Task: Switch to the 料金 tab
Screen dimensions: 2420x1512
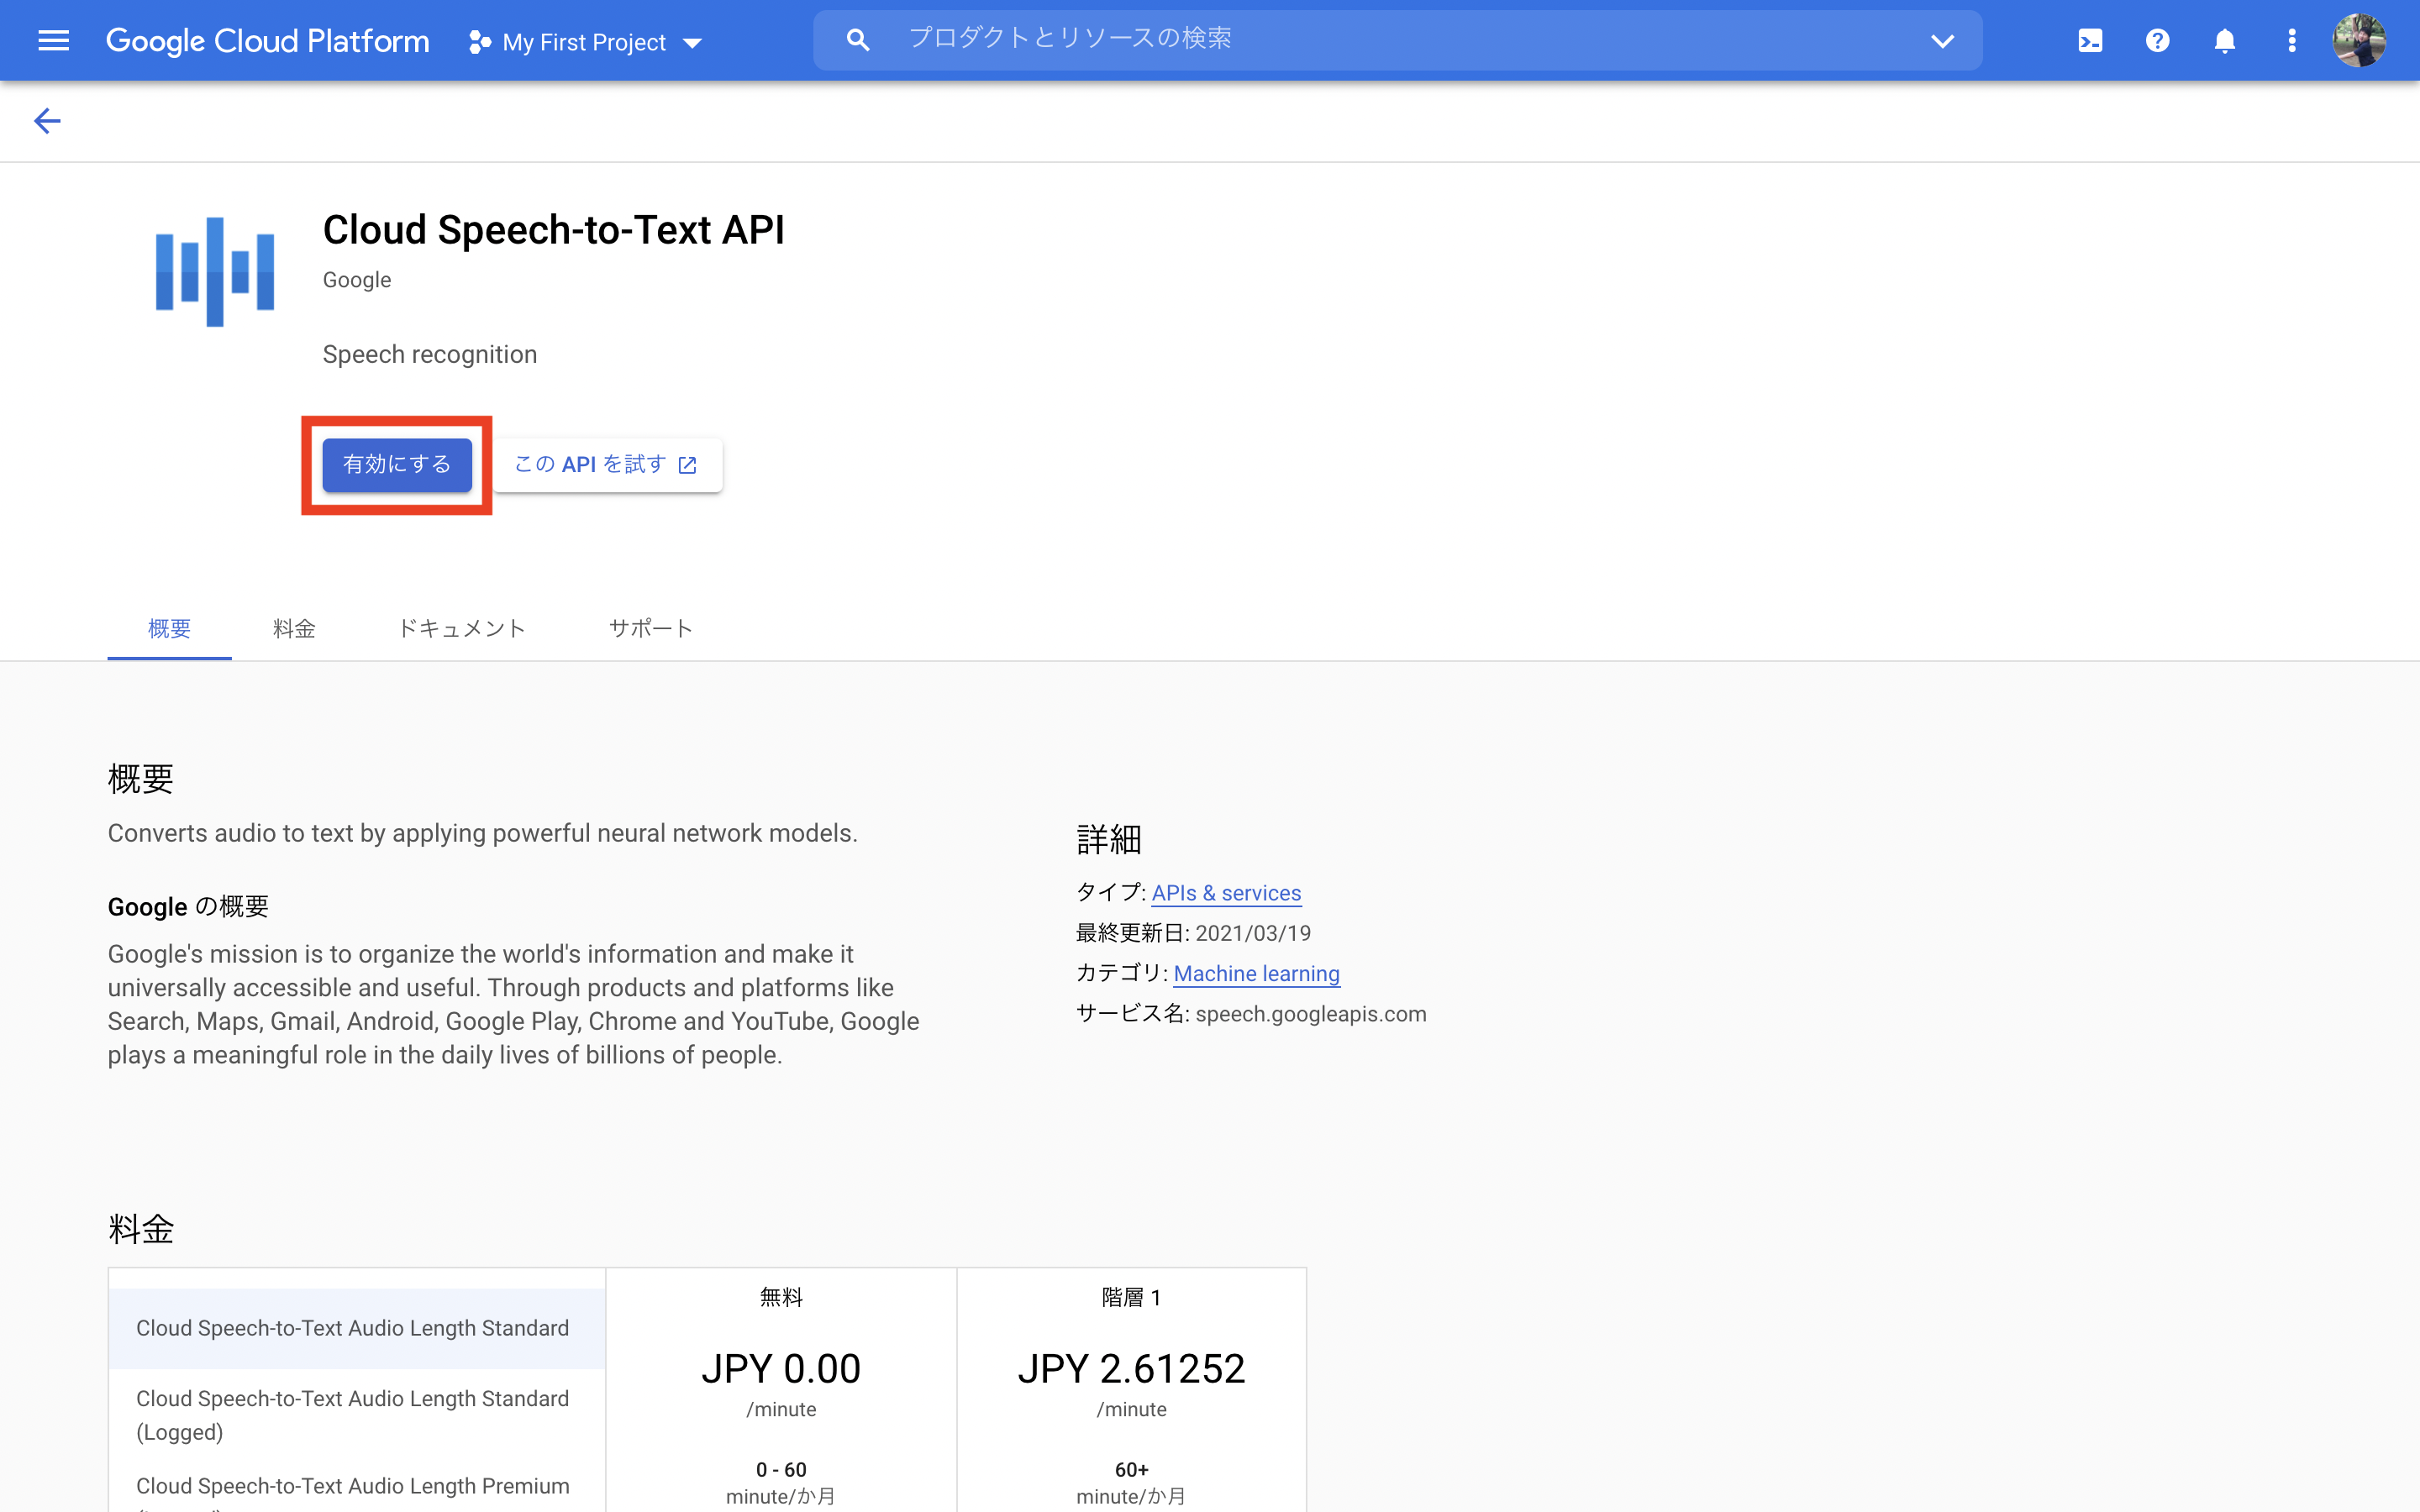Action: click(293, 628)
